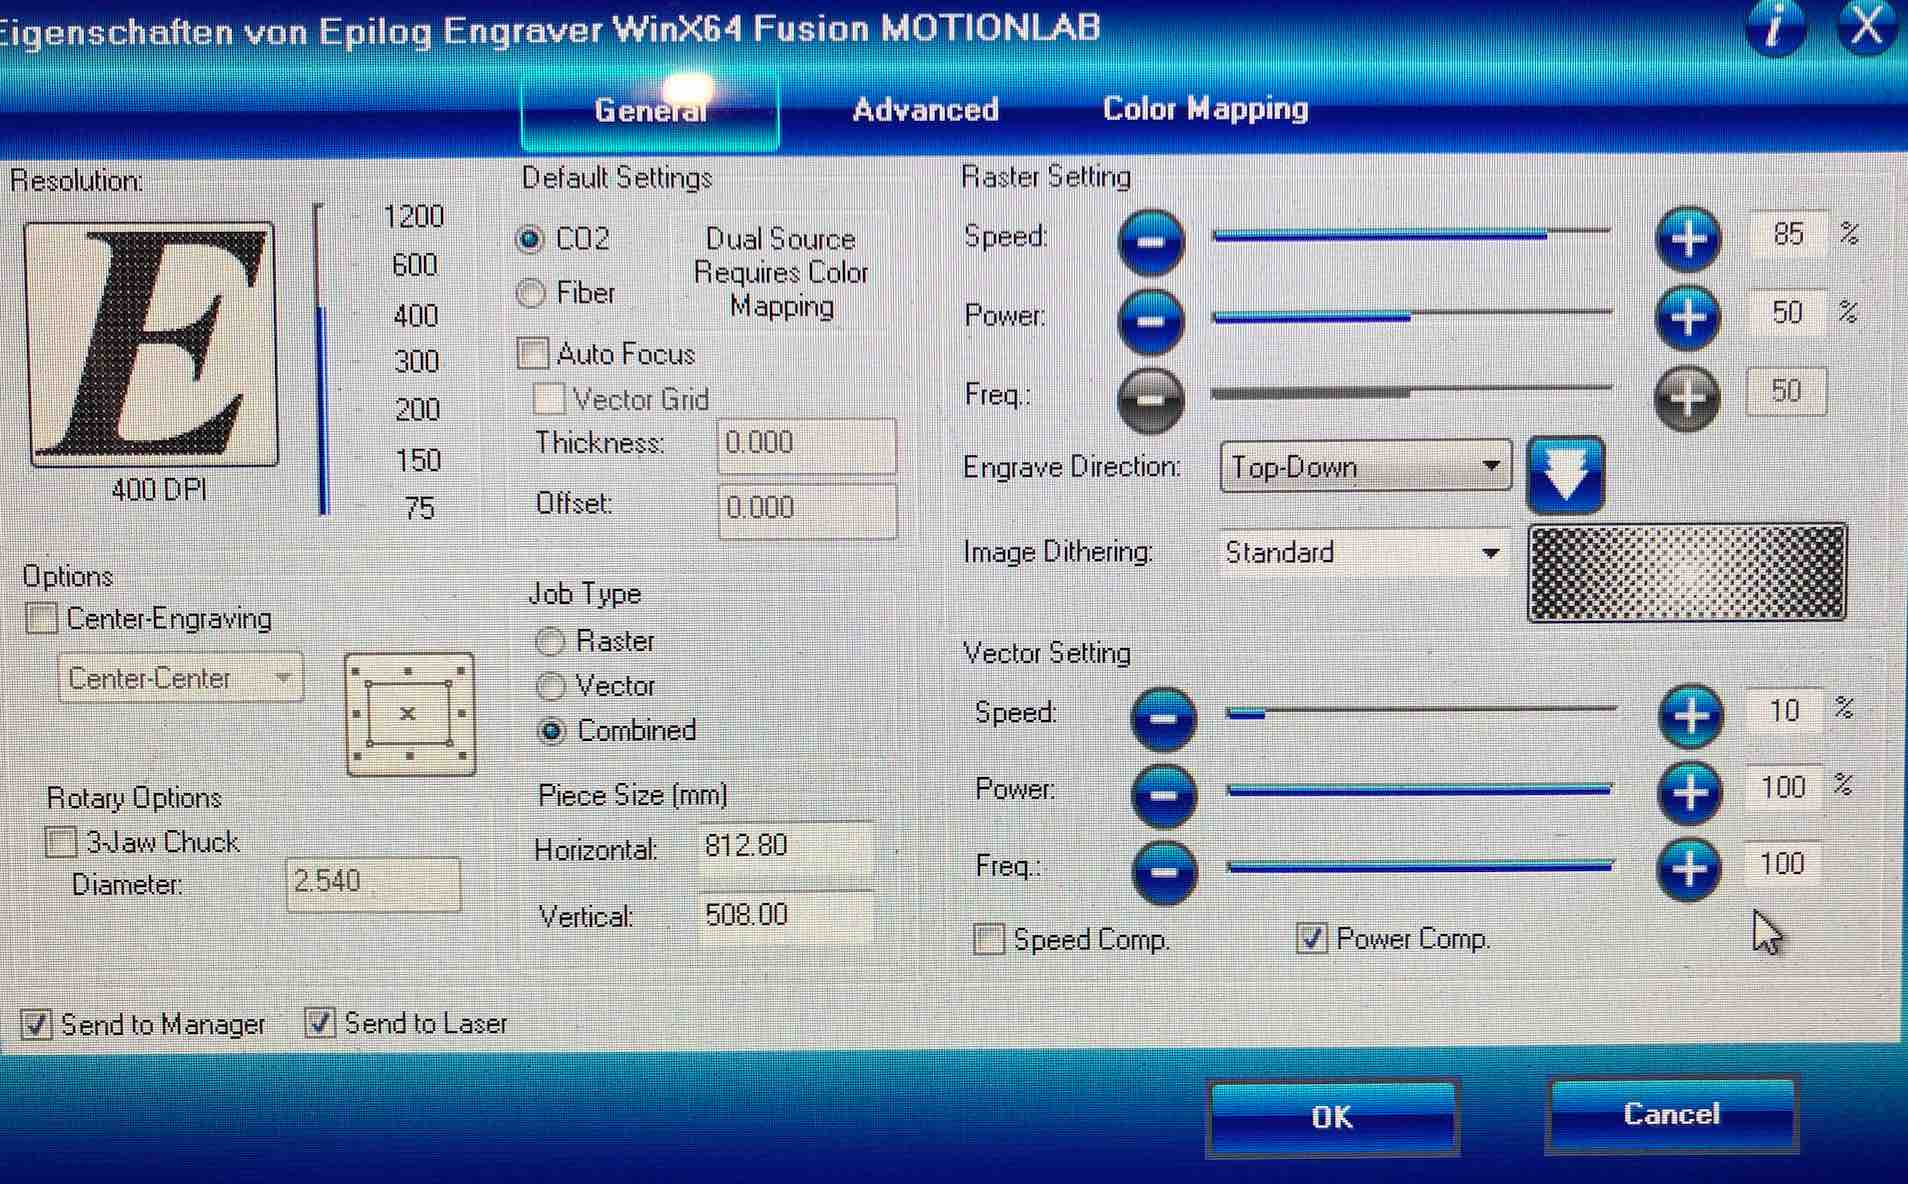This screenshot has width=1908, height=1184.
Task: Select the Fiber laser source
Action: (530, 293)
